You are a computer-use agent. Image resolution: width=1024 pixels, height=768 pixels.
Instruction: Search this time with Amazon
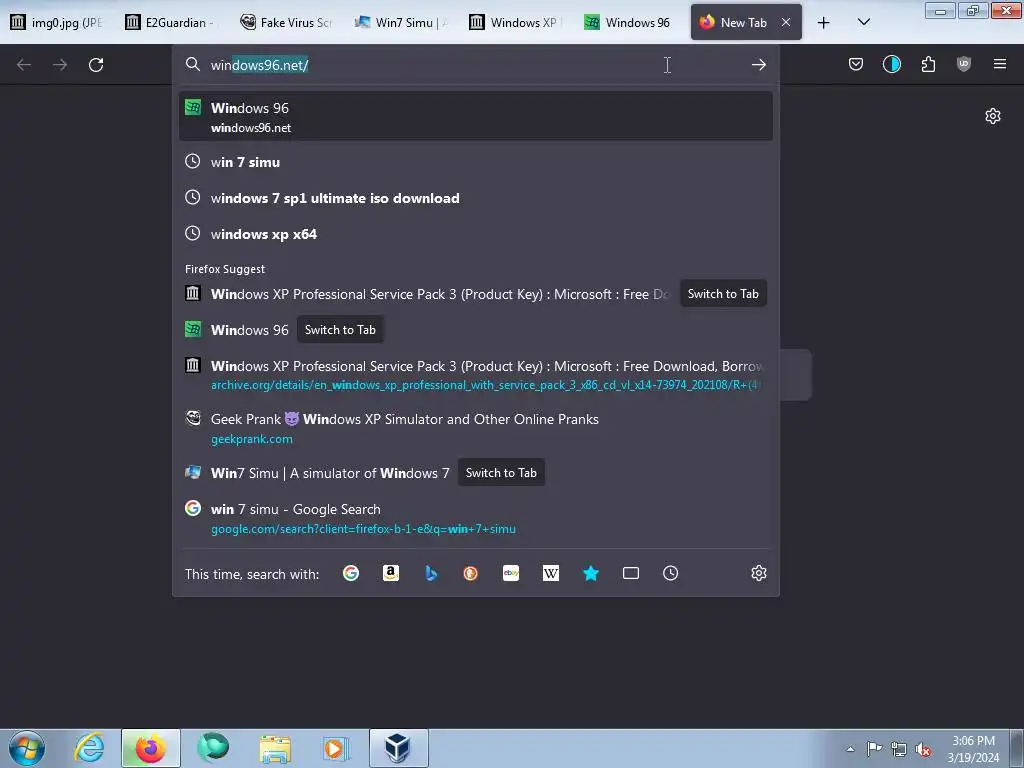pos(391,573)
